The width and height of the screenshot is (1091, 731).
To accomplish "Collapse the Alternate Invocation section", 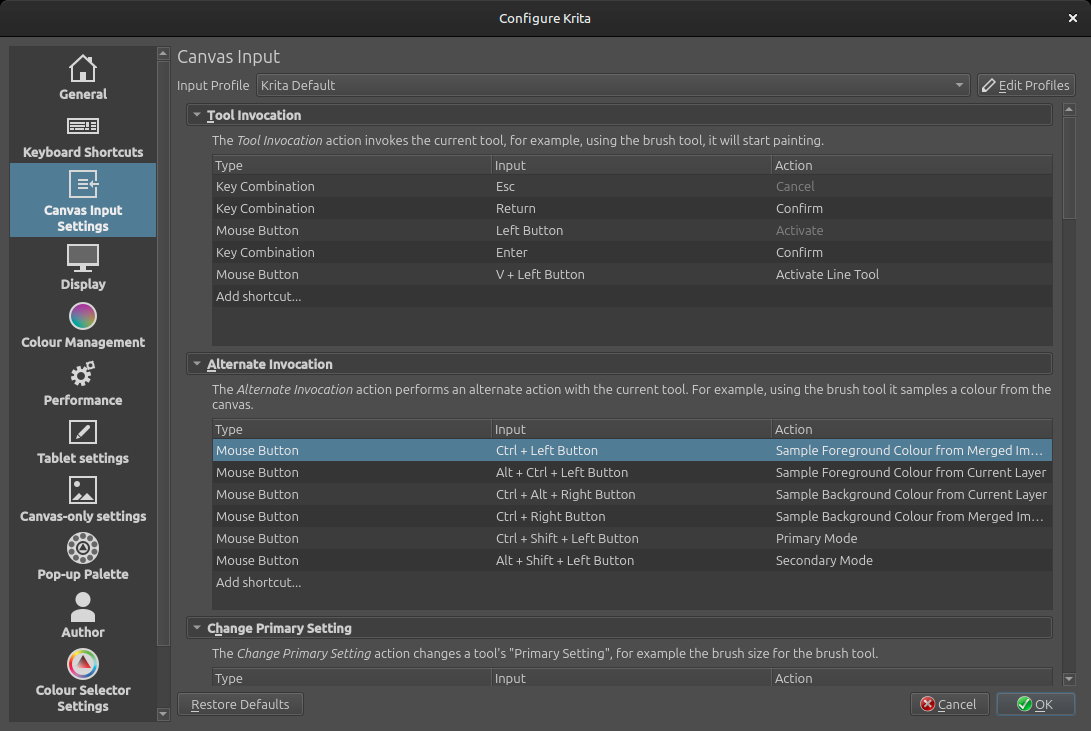I will [197, 364].
